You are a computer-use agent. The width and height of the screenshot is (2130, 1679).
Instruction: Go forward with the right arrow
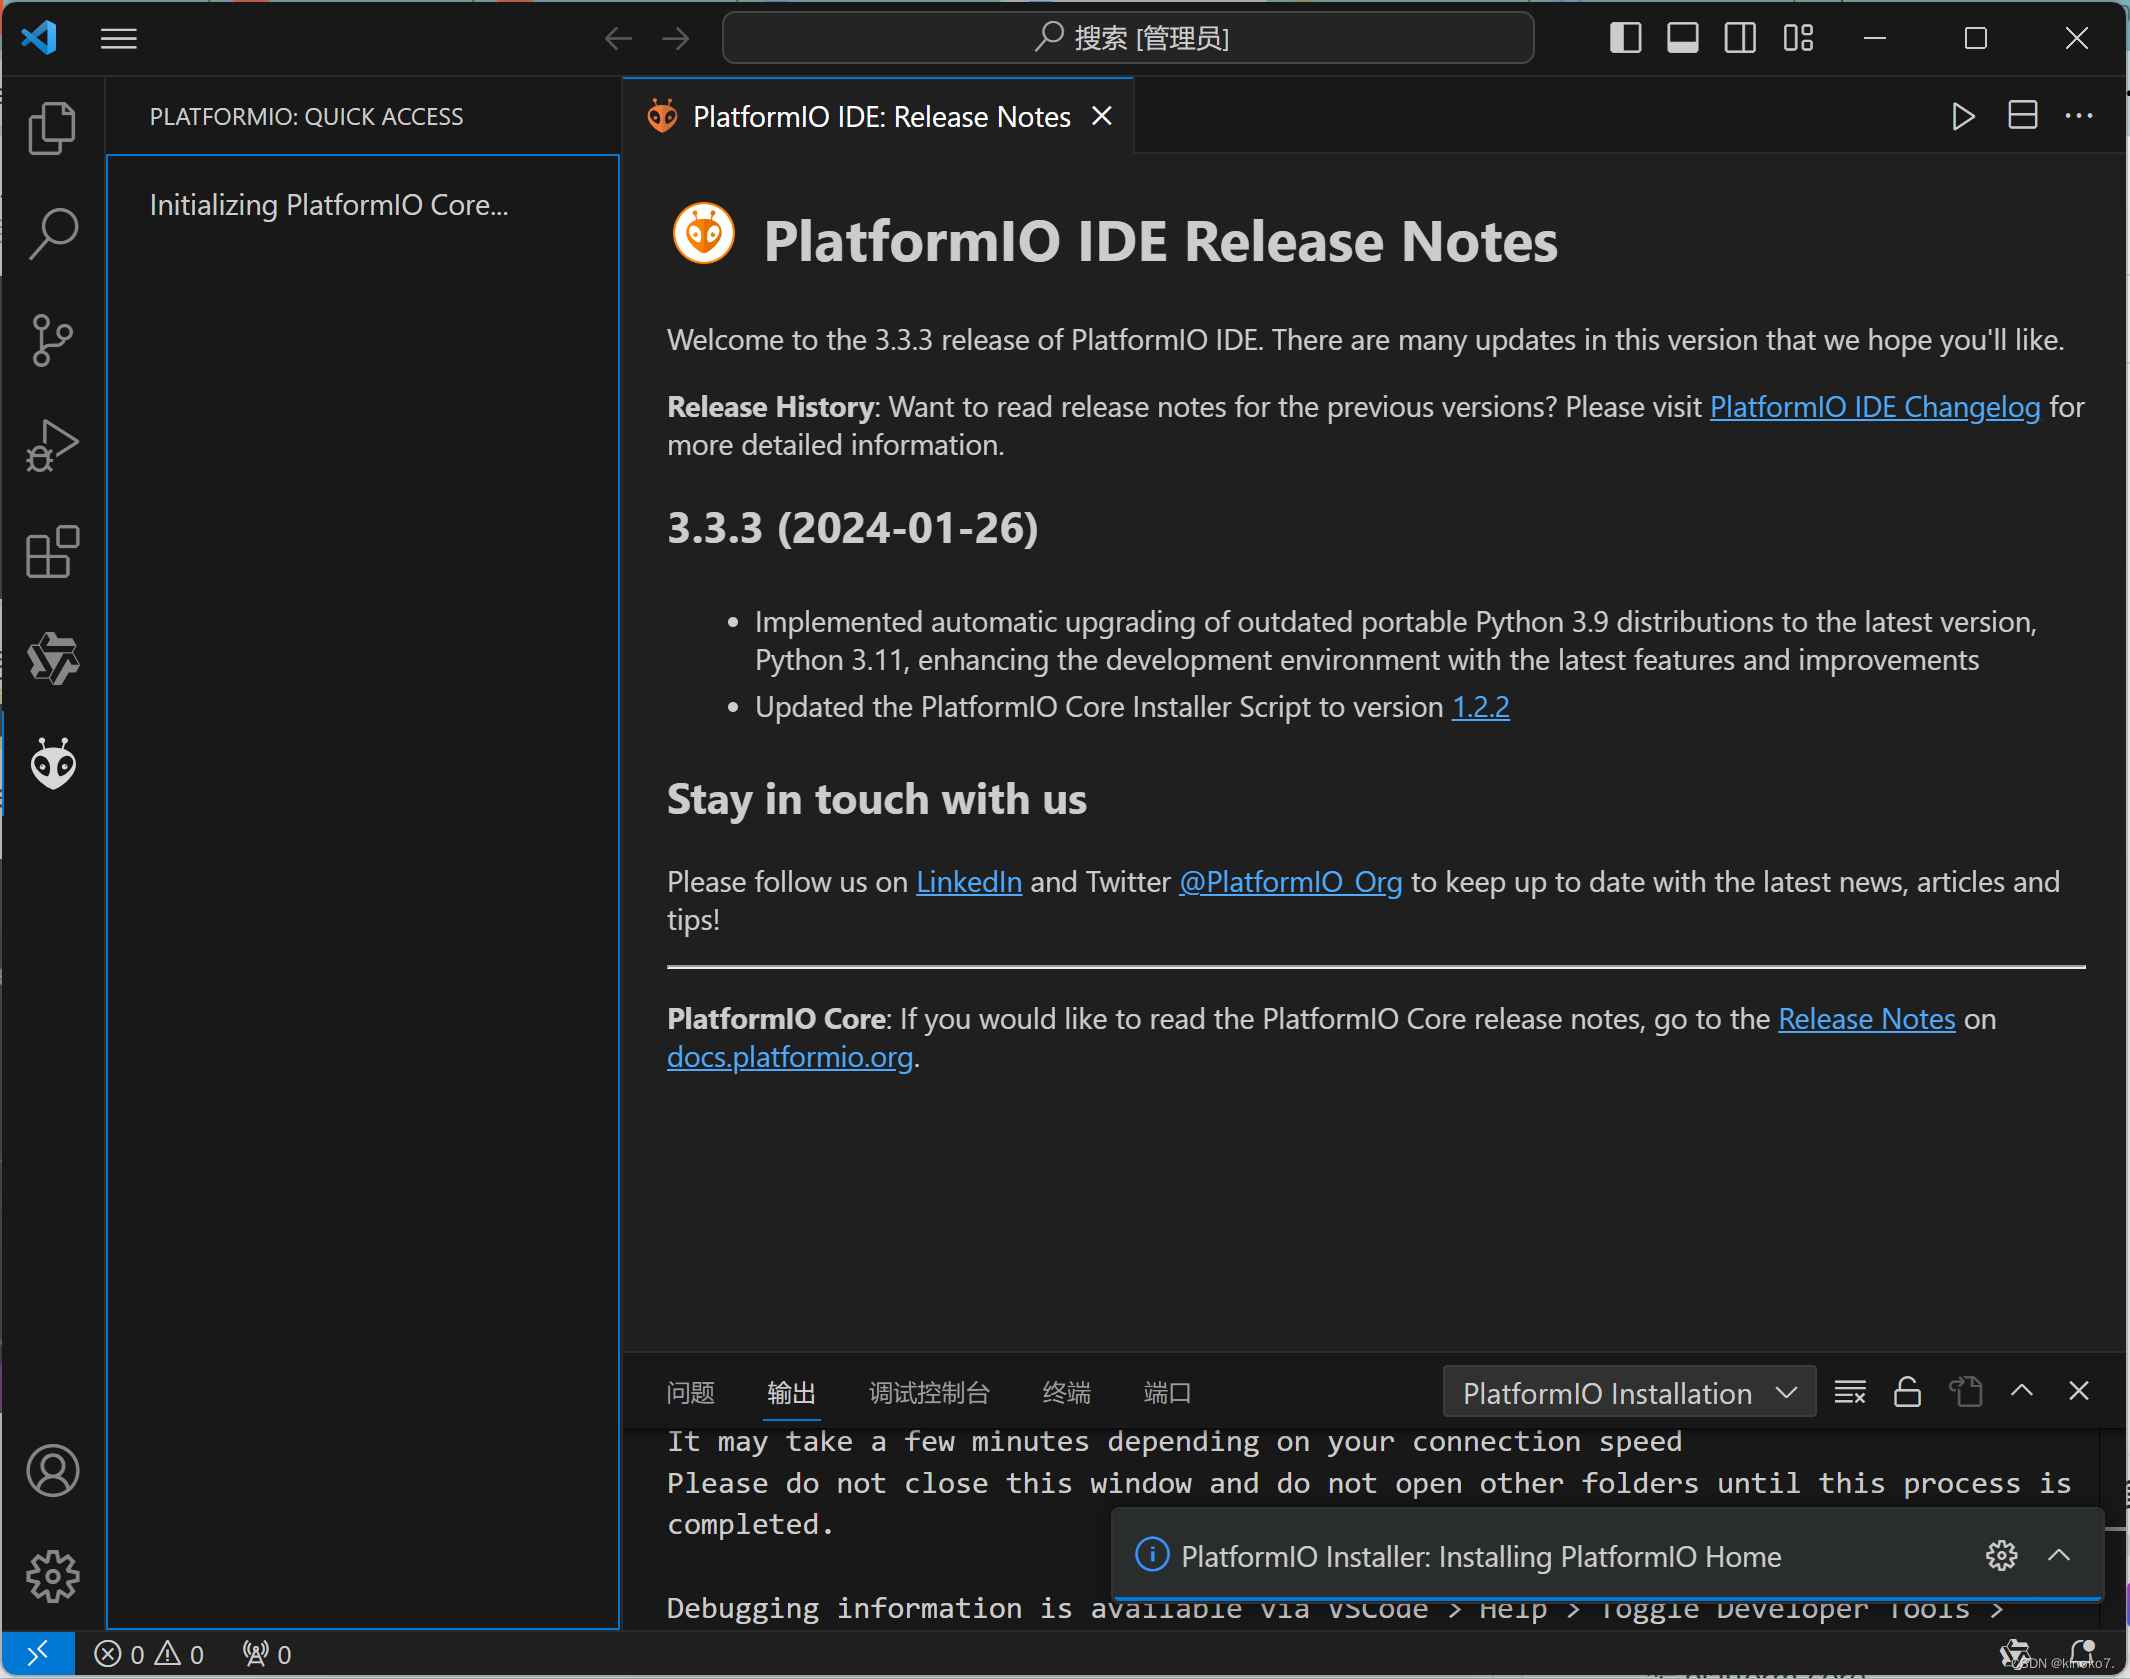[676, 39]
